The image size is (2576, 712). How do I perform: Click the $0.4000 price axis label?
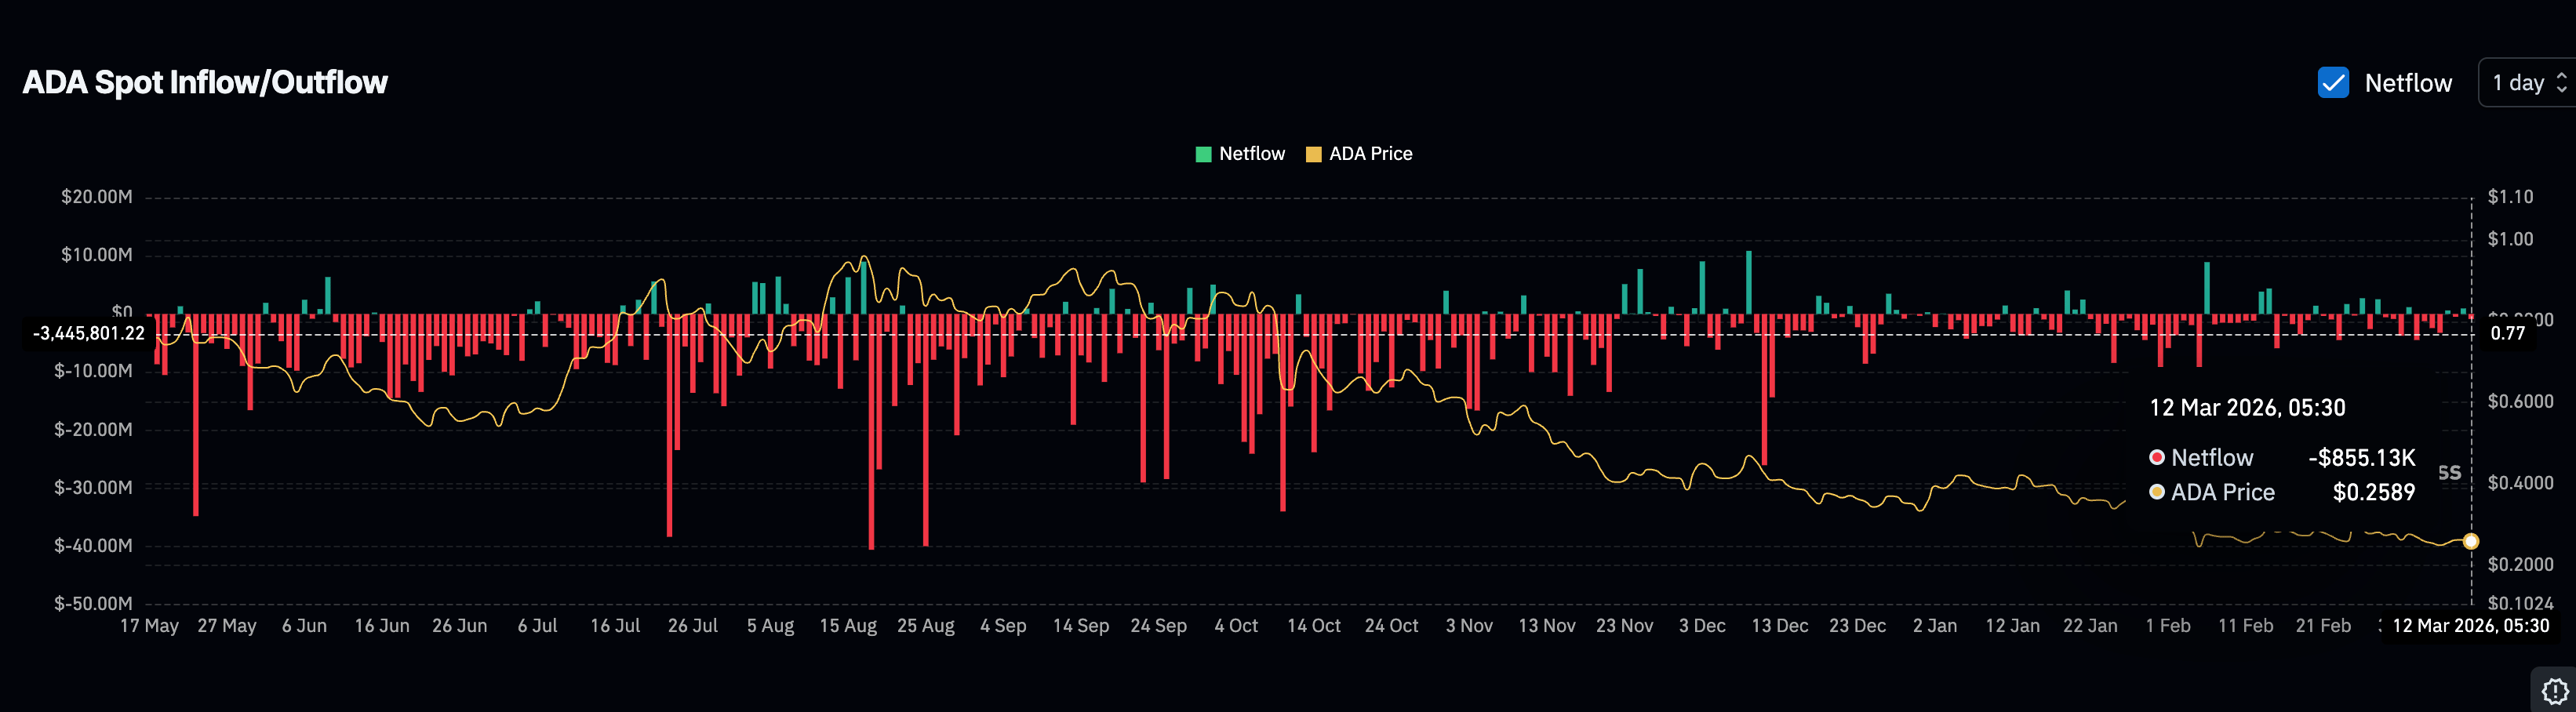point(2521,483)
